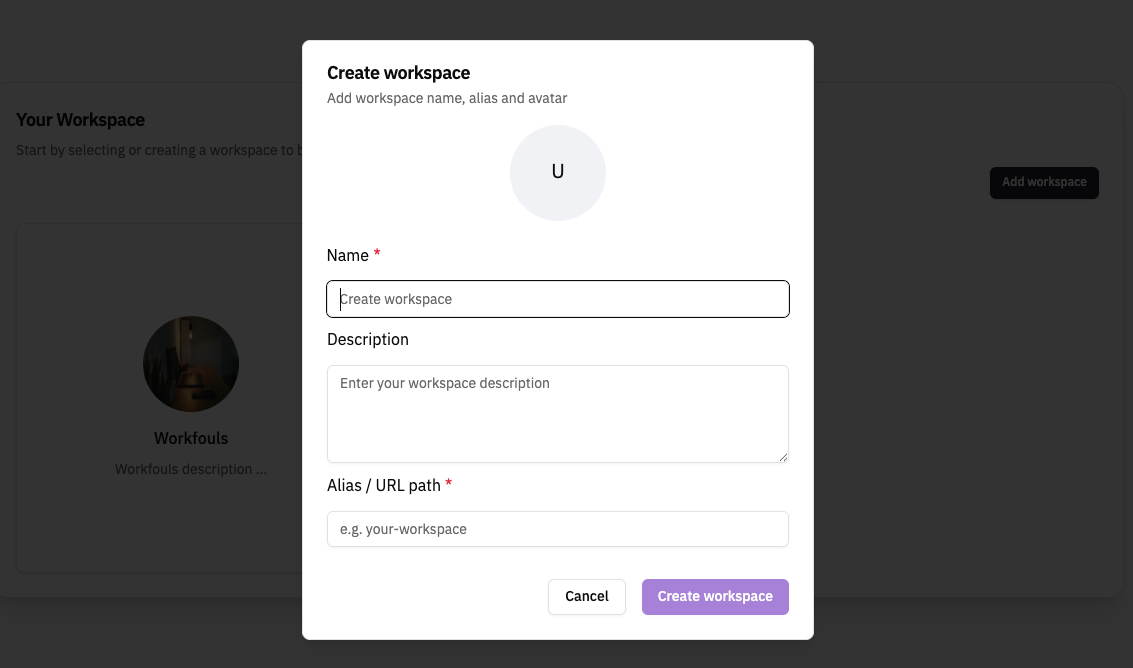This screenshot has height=668, width=1133.
Task: Click the Description textarea resize handle
Action: 783,457
